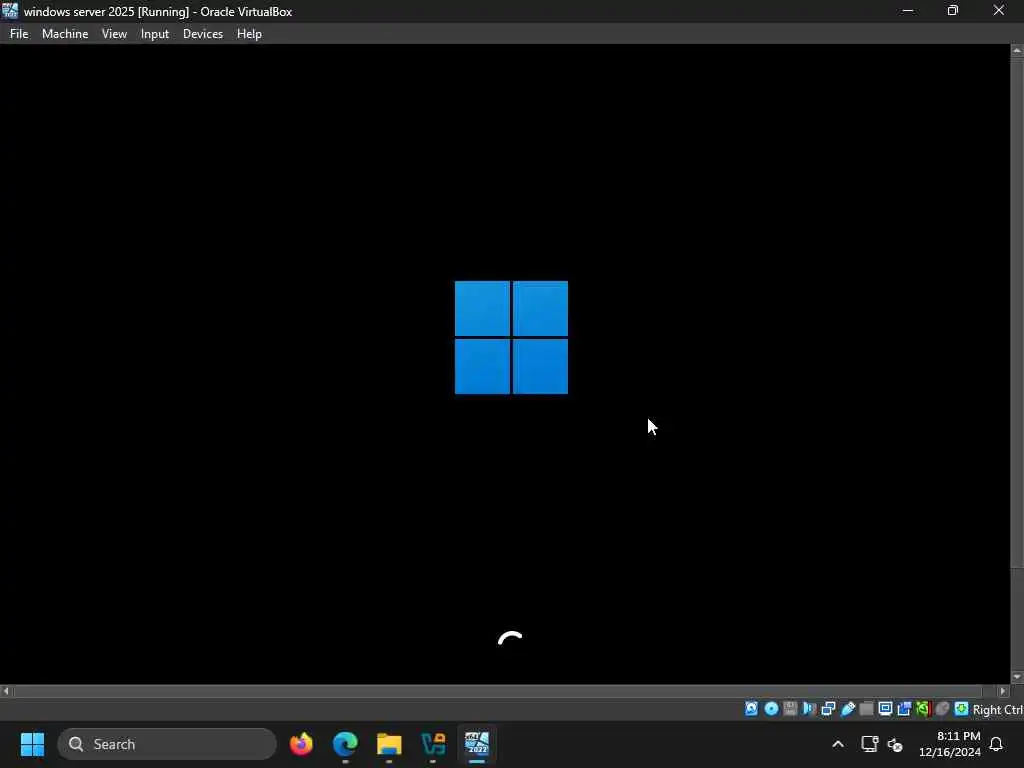The height and width of the screenshot is (768, 1024).
Task: Open the Input menu
Action: click(x=155, y=34)
